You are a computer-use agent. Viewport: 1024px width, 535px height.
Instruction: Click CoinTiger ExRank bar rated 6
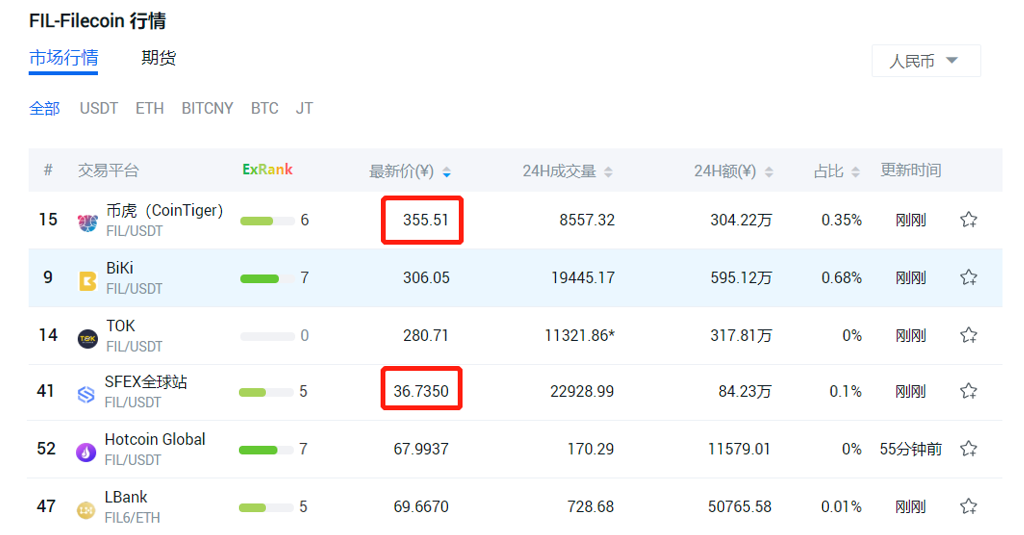(267, 221)
